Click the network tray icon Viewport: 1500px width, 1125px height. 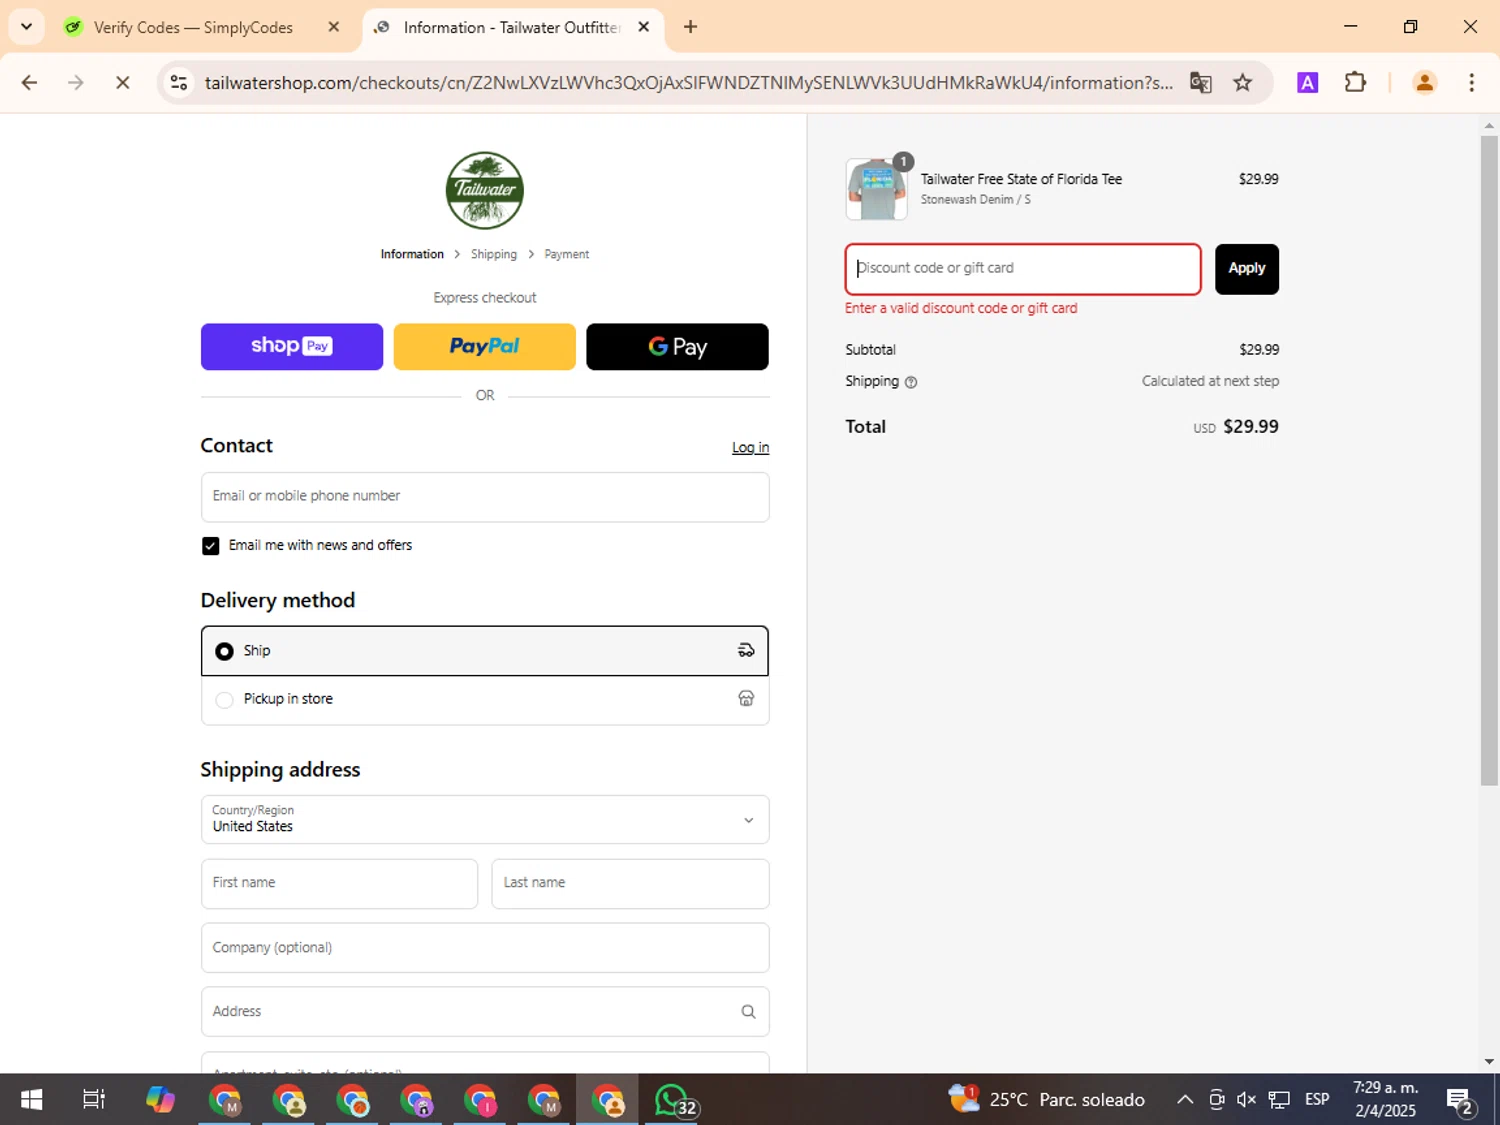1279,1100
